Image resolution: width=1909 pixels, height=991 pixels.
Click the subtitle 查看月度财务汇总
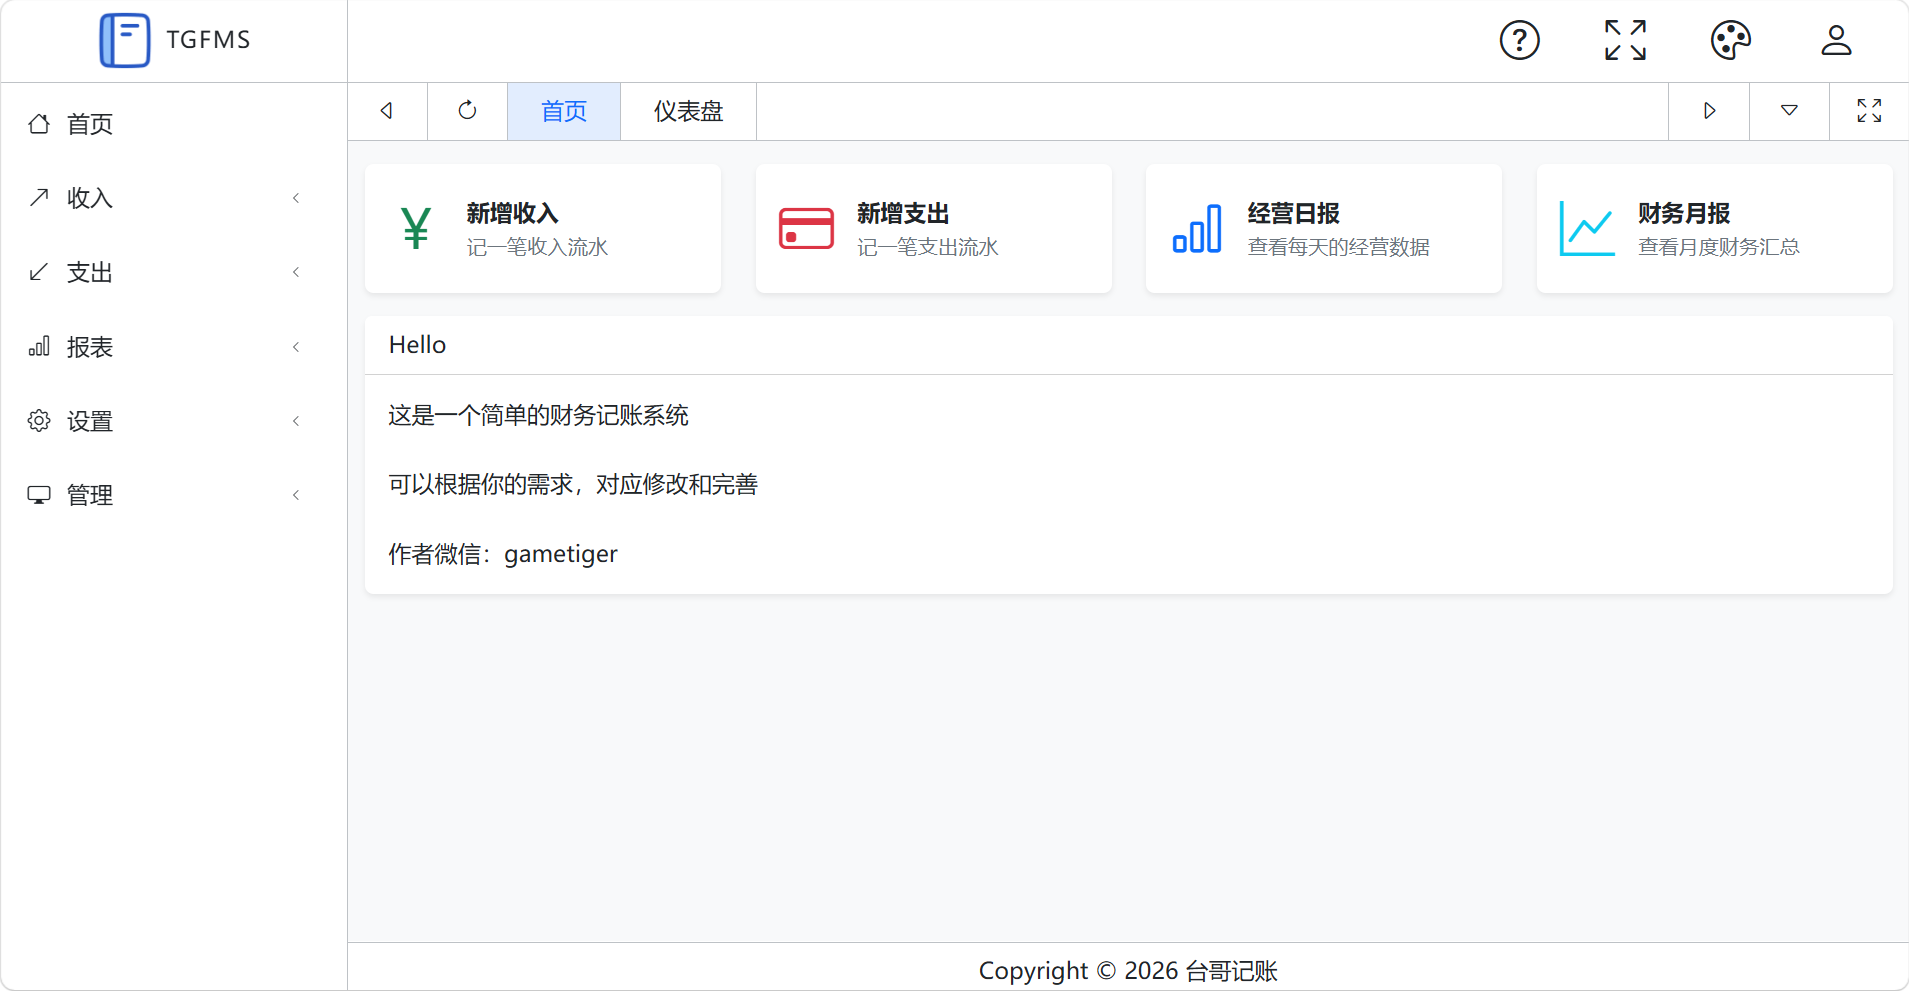(x=1718, y=247)
